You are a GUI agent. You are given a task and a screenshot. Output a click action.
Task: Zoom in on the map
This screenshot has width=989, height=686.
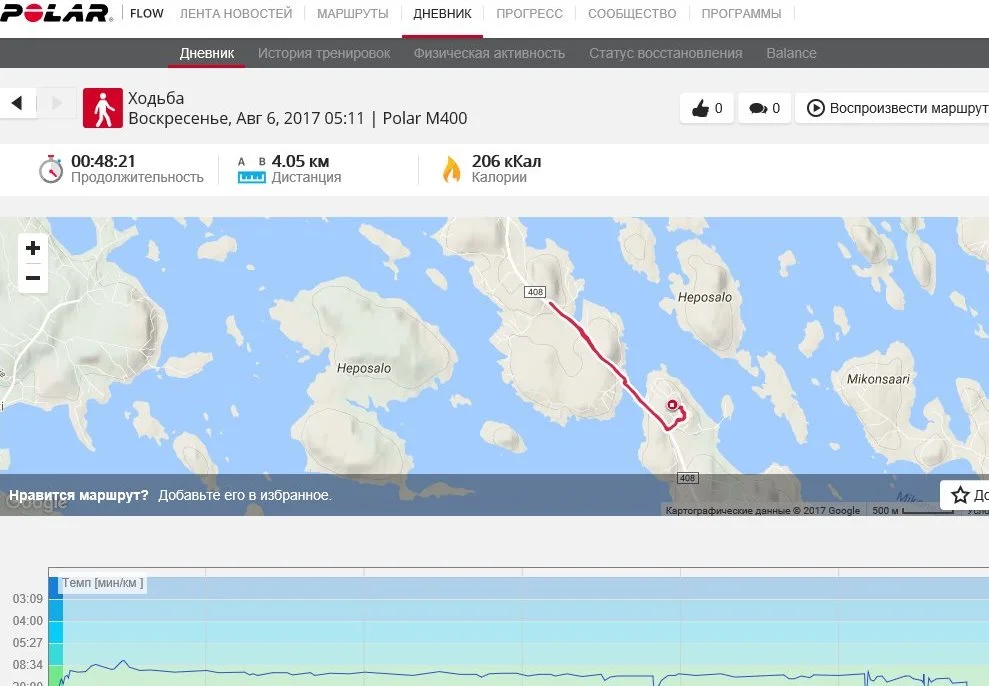pyautogui.click(x=33, y=248)
